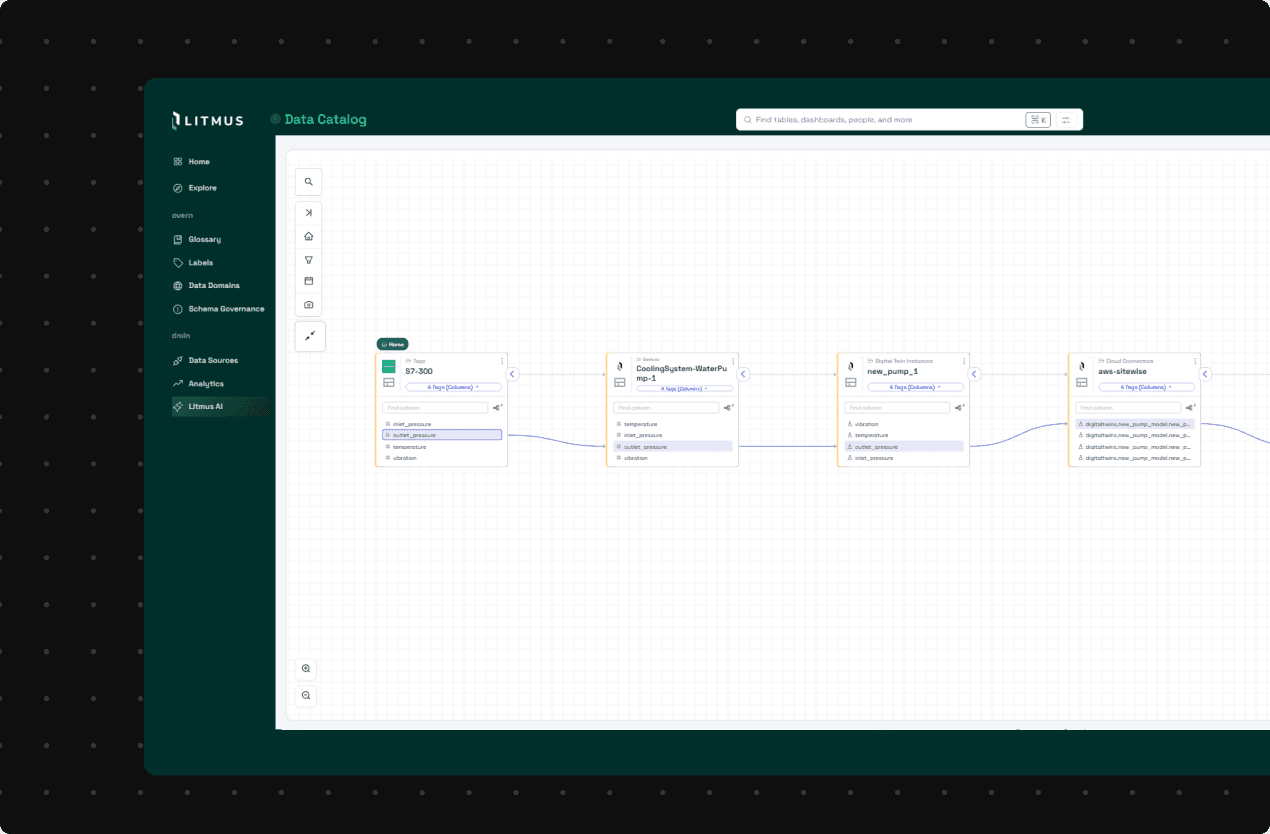
Task: Click the left chevron beside the aws-sitewise node
Action: (x=1205, y=373)
